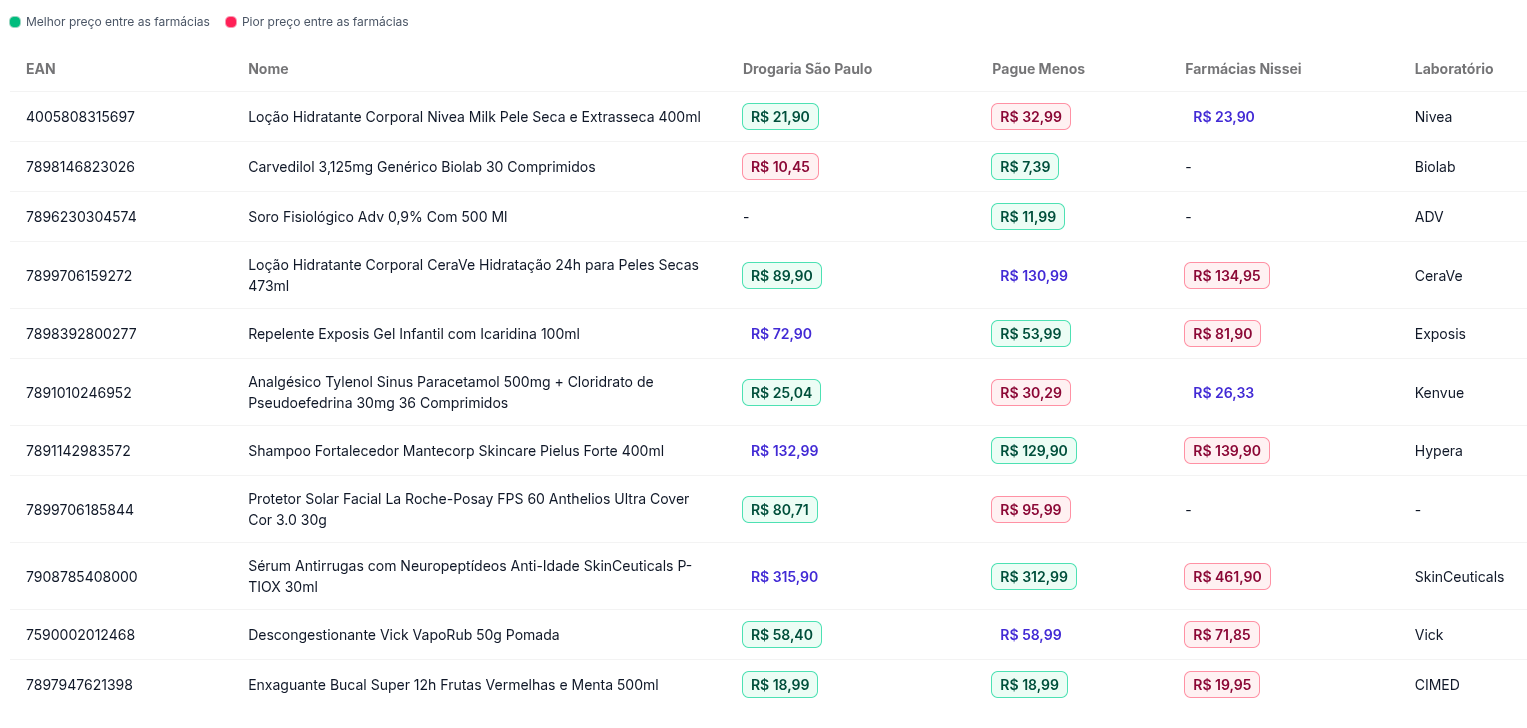Click the Farmácias Nissei column header
Image resolution: width=1527 pixels, height=728 pixels.
(1243, 69)
